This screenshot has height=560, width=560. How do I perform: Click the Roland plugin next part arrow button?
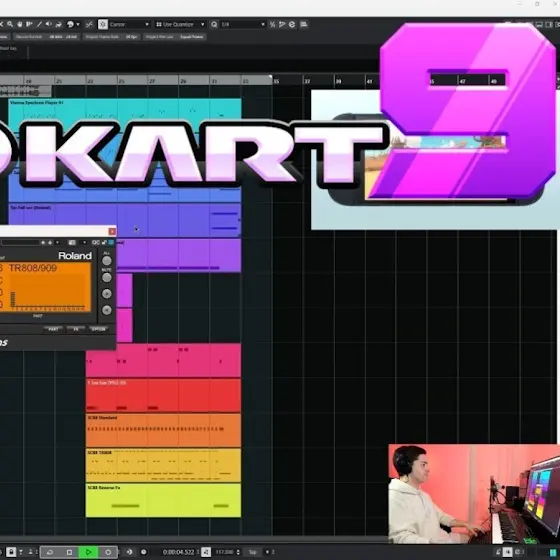click(x=106, y=294)
